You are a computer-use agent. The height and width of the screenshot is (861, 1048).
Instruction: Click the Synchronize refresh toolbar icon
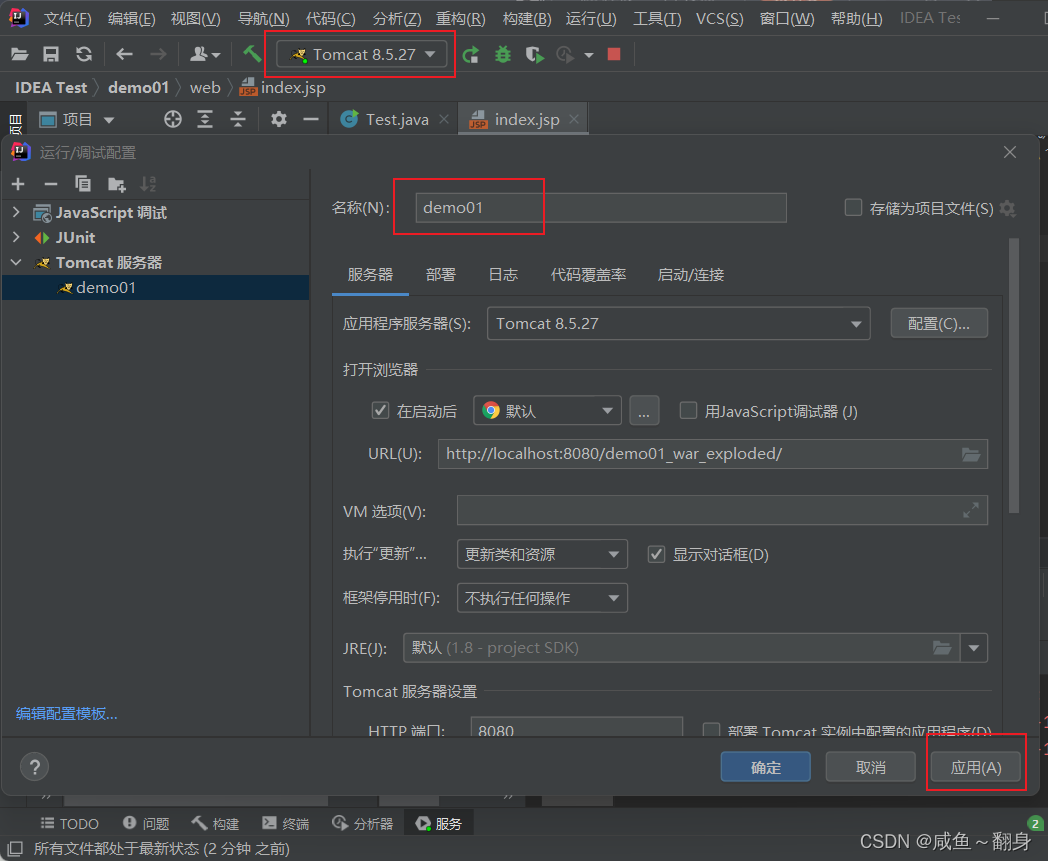click(84, 54)
